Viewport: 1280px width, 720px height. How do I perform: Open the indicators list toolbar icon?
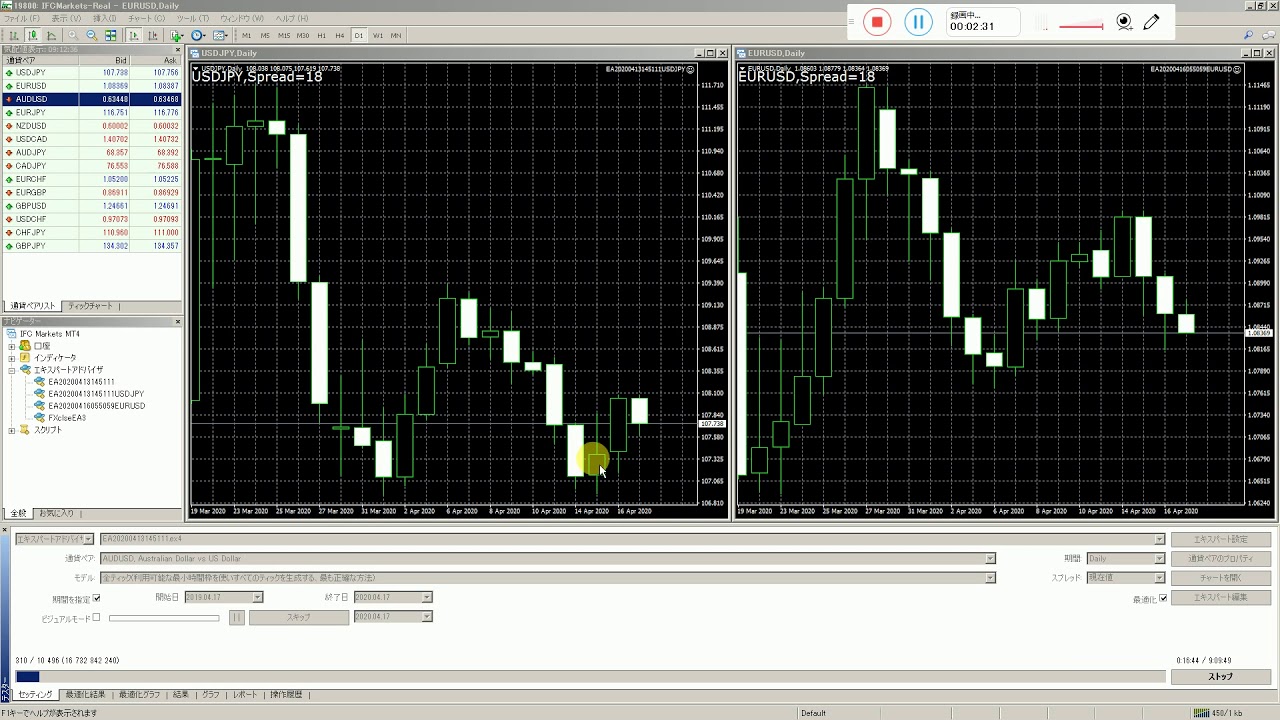(177, 35)
